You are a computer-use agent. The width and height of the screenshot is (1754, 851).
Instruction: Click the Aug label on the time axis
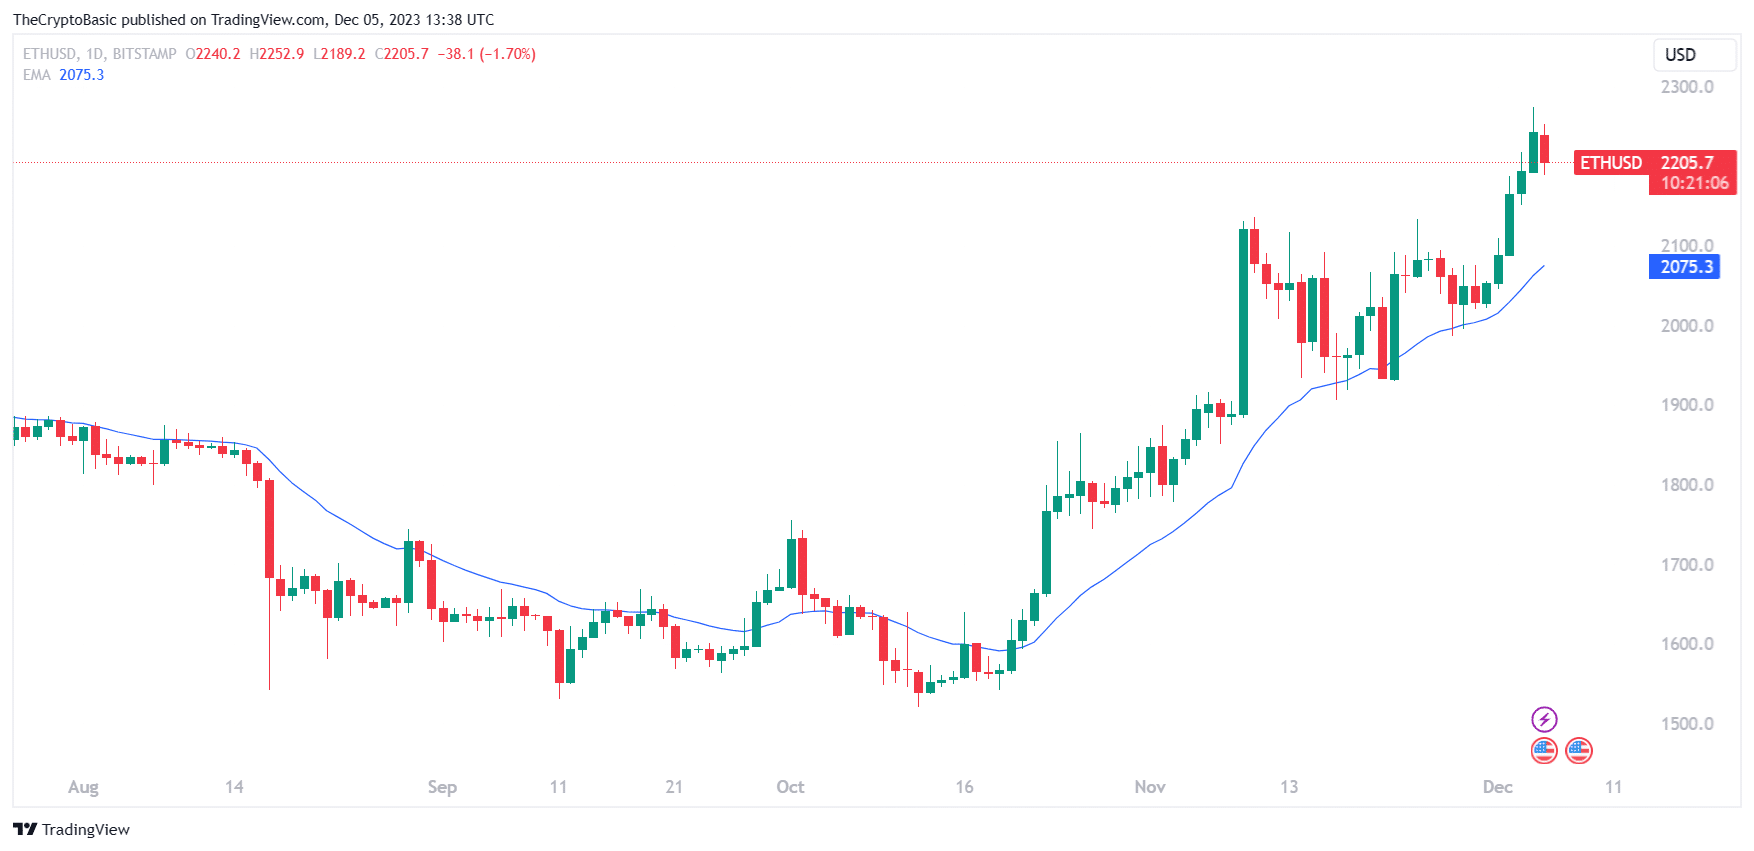83,787
